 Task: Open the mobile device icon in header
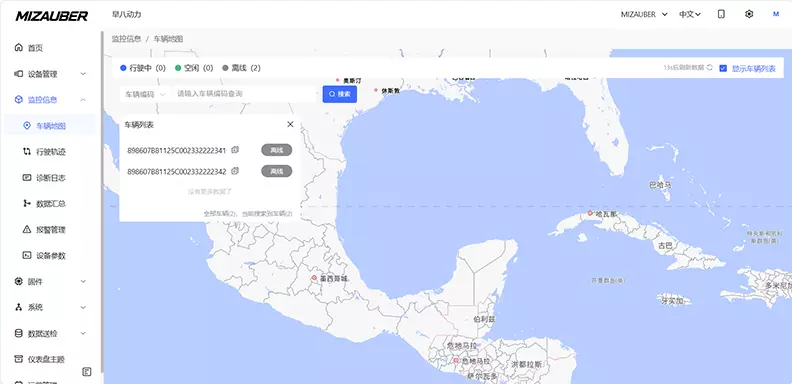click(721, 14)
